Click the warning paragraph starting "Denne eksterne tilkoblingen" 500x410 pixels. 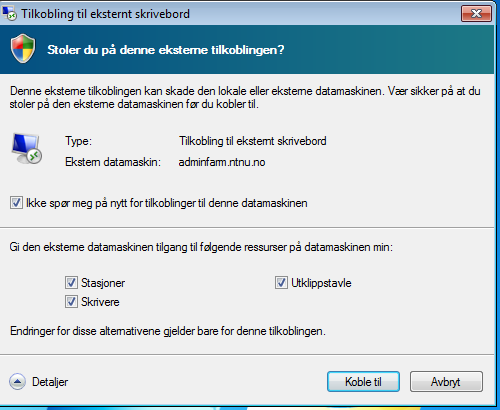(x=245, y=97)
